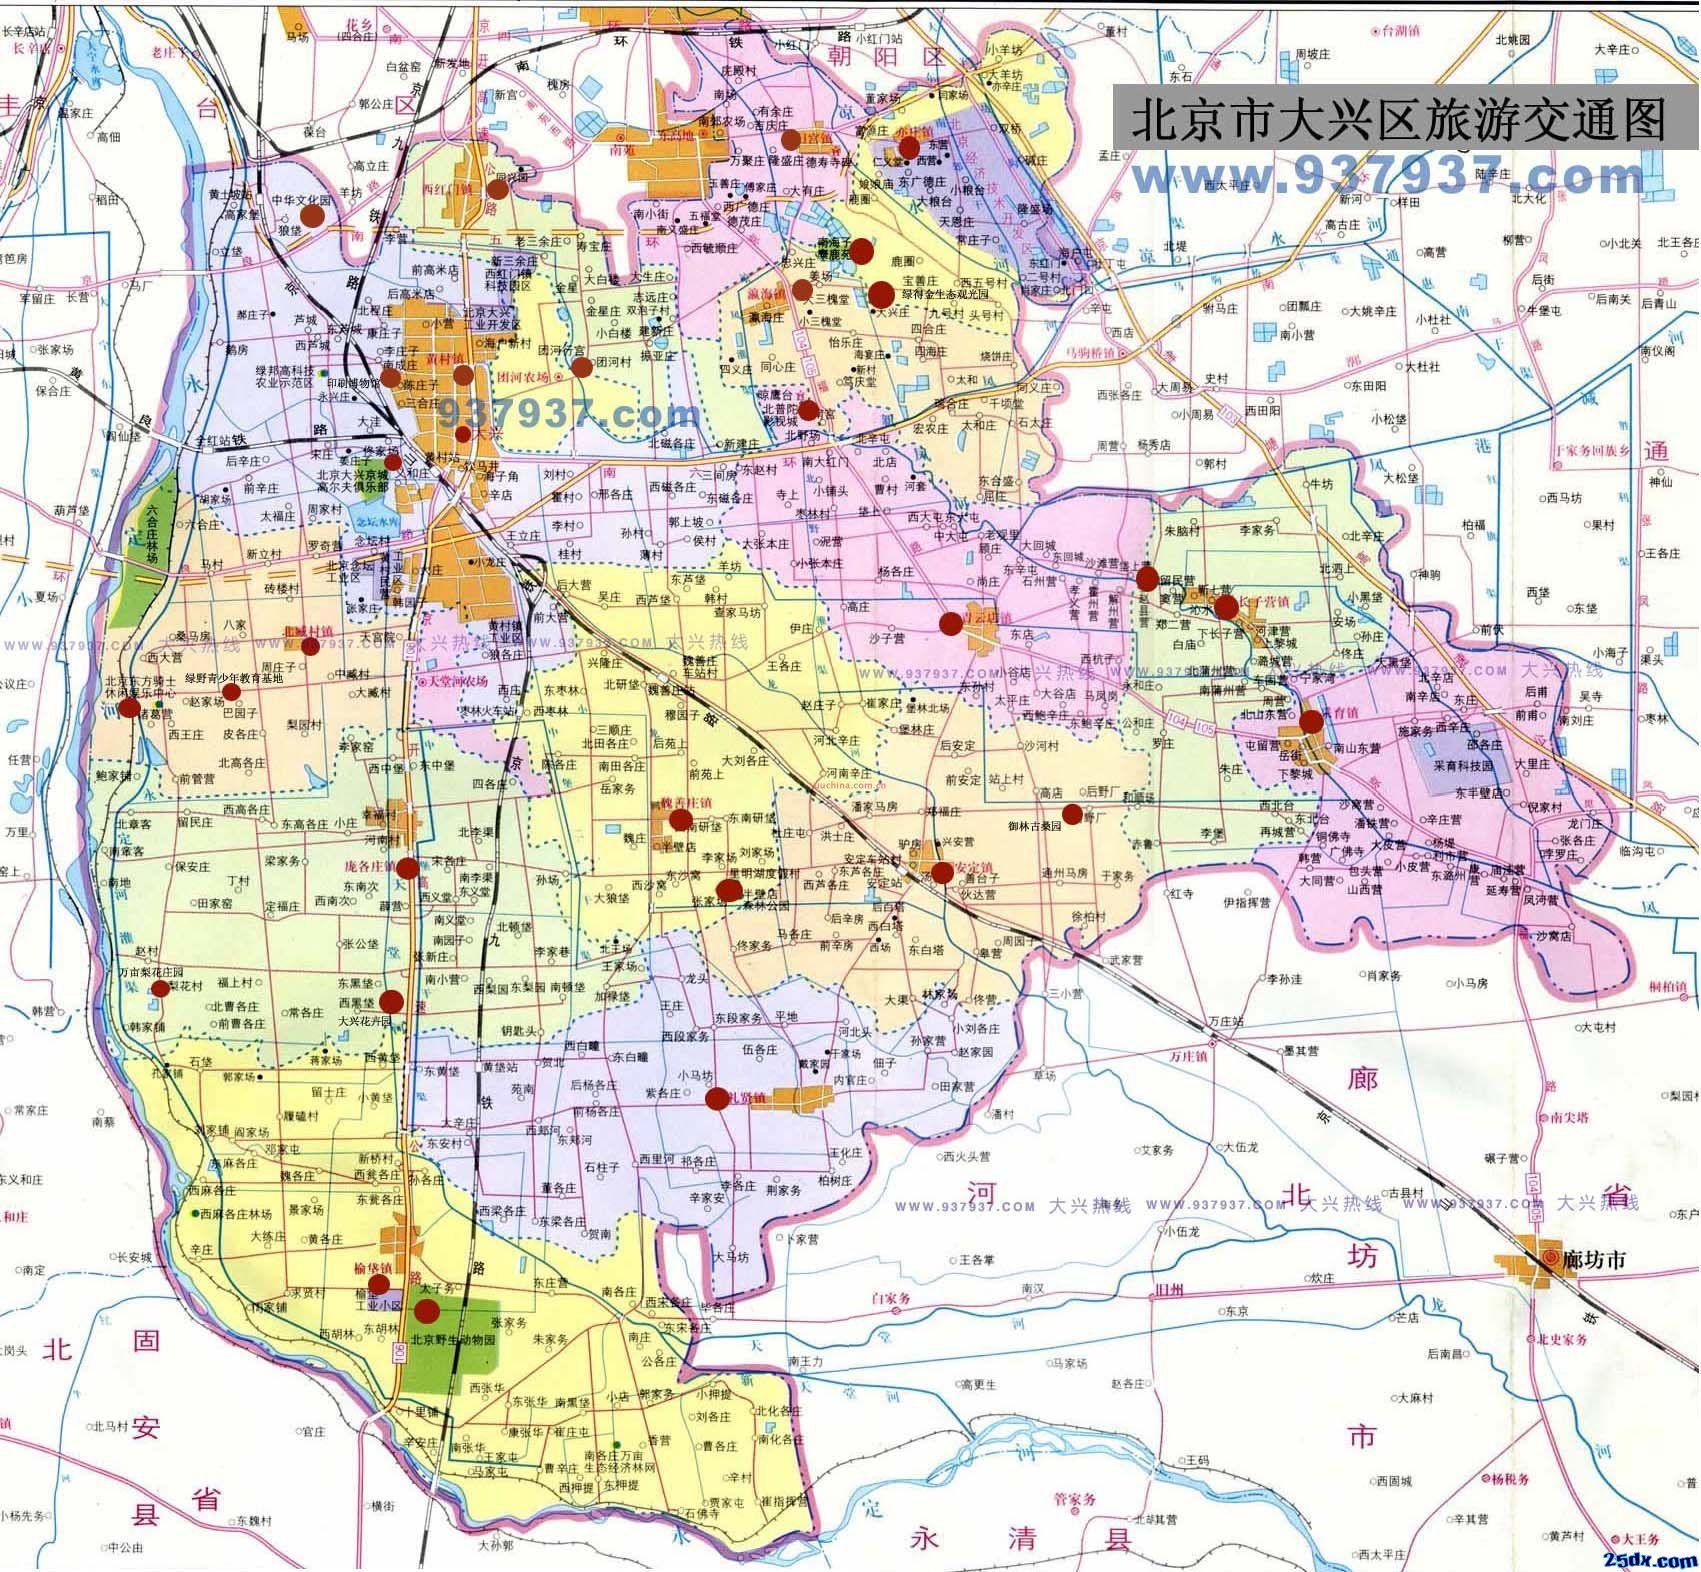Viewport: 1701px width, 1572px height.
Task: Select the 北京野生动物园 red marker
Action: [426, 1311]
